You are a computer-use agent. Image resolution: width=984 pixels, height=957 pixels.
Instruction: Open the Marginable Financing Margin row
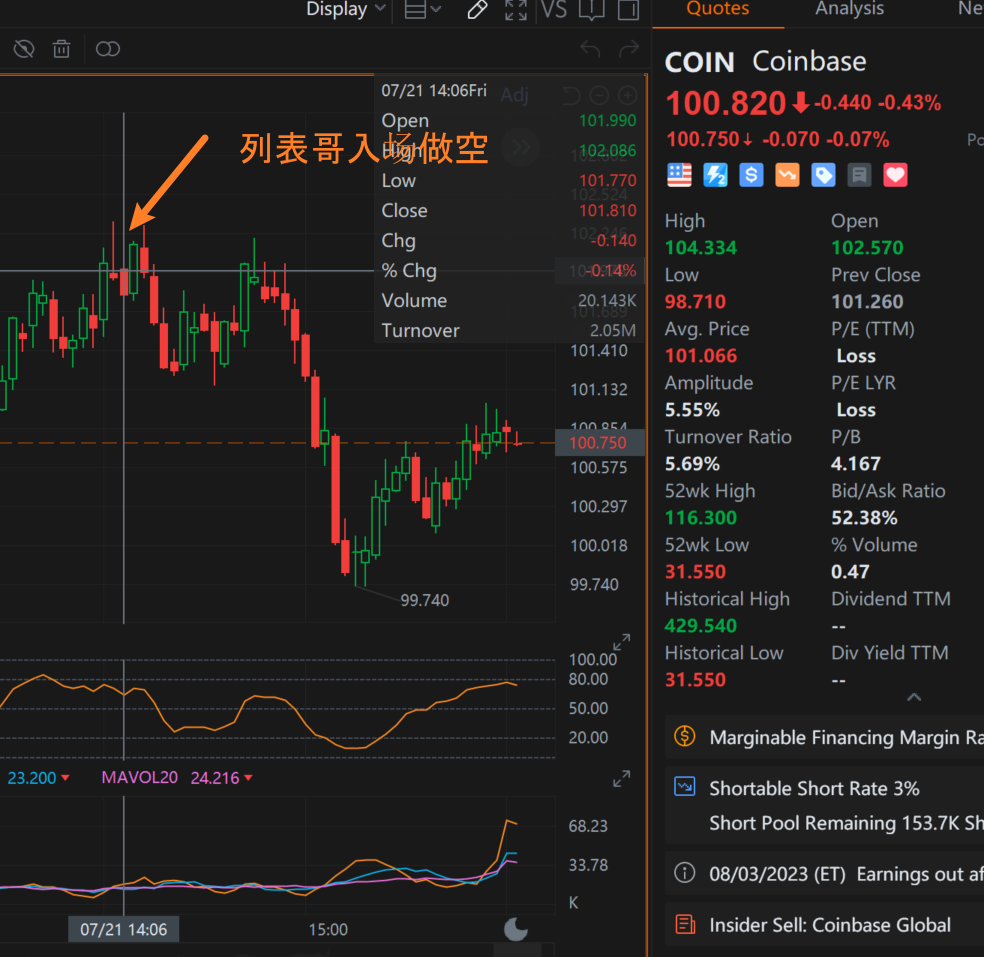coord(825,737)
